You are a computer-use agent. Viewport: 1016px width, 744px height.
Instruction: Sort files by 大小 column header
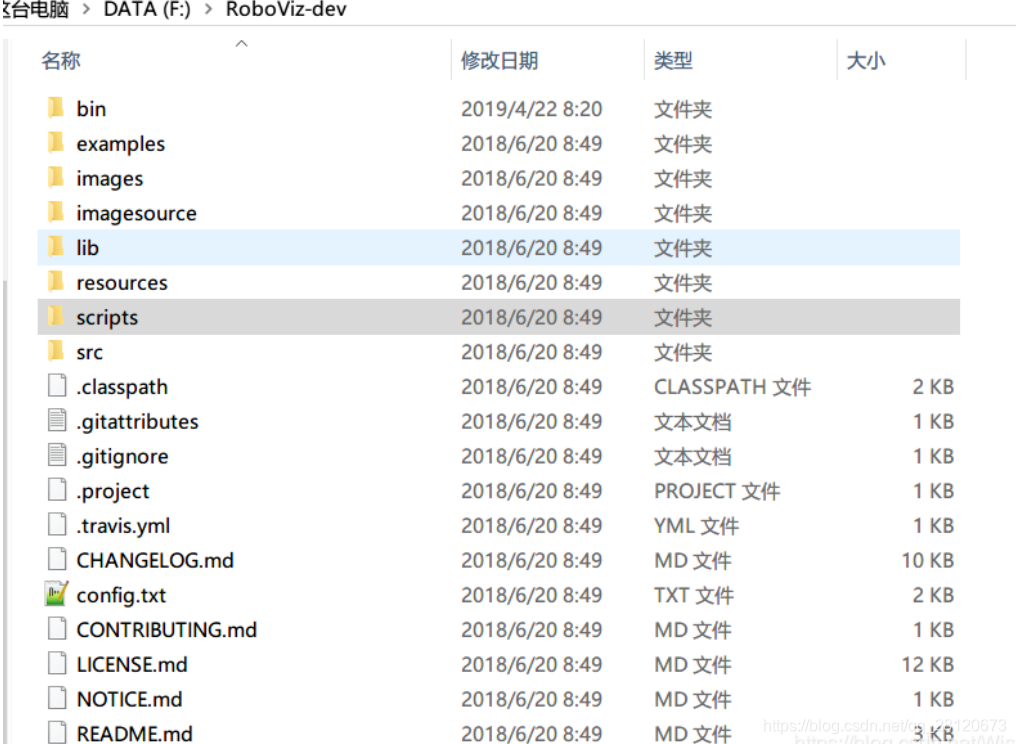(x=866, y=60)
